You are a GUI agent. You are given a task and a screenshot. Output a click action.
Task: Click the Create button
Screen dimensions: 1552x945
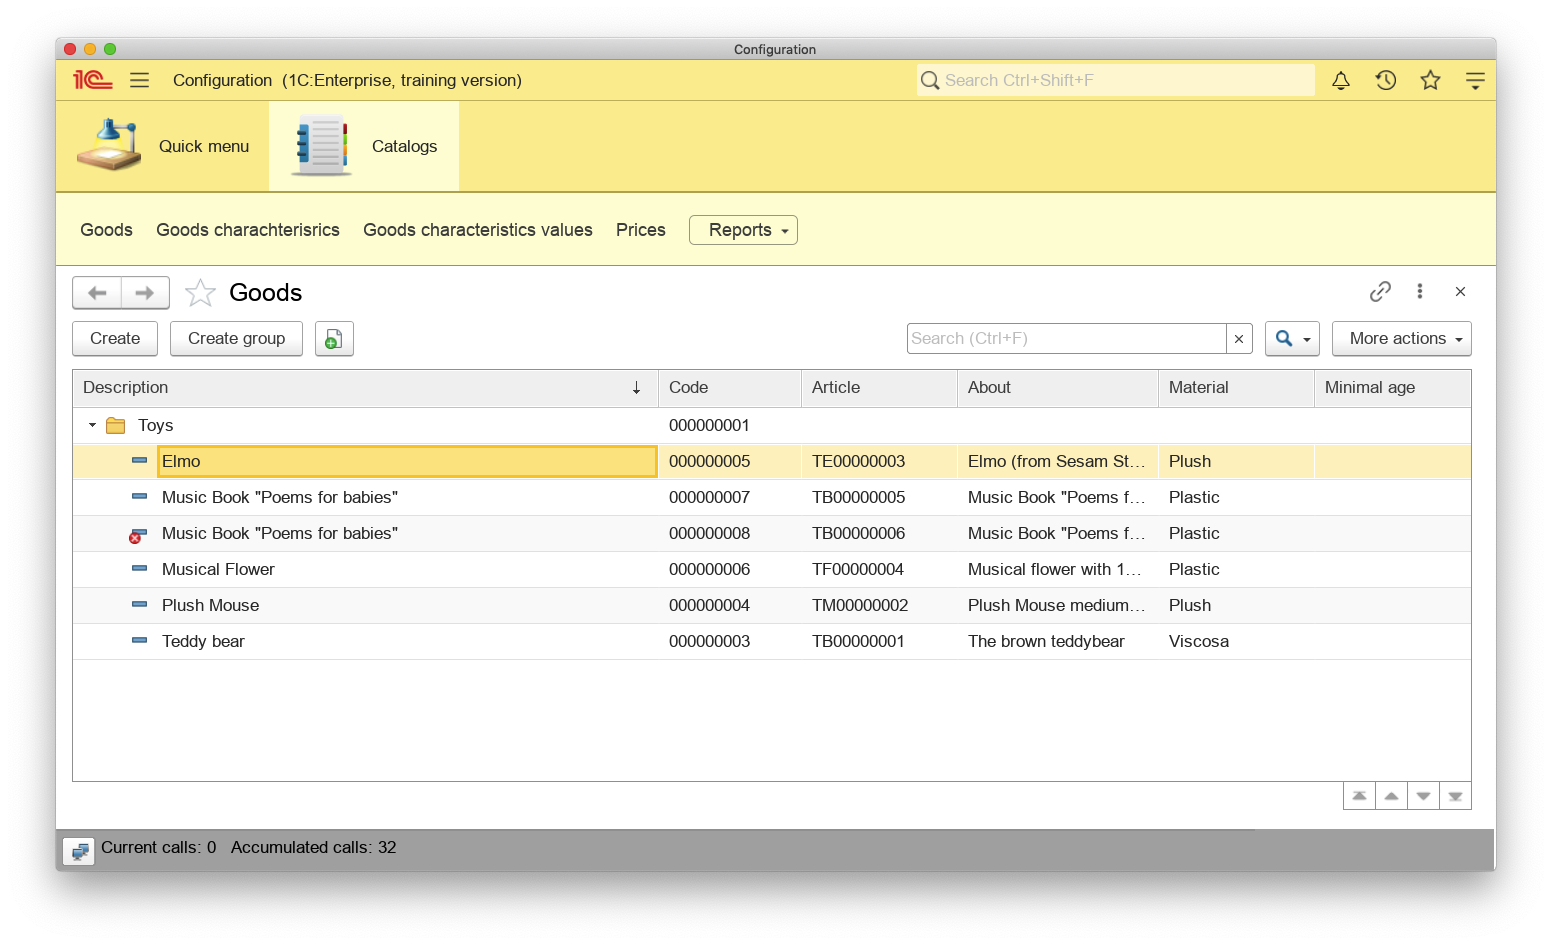point(115,339)
